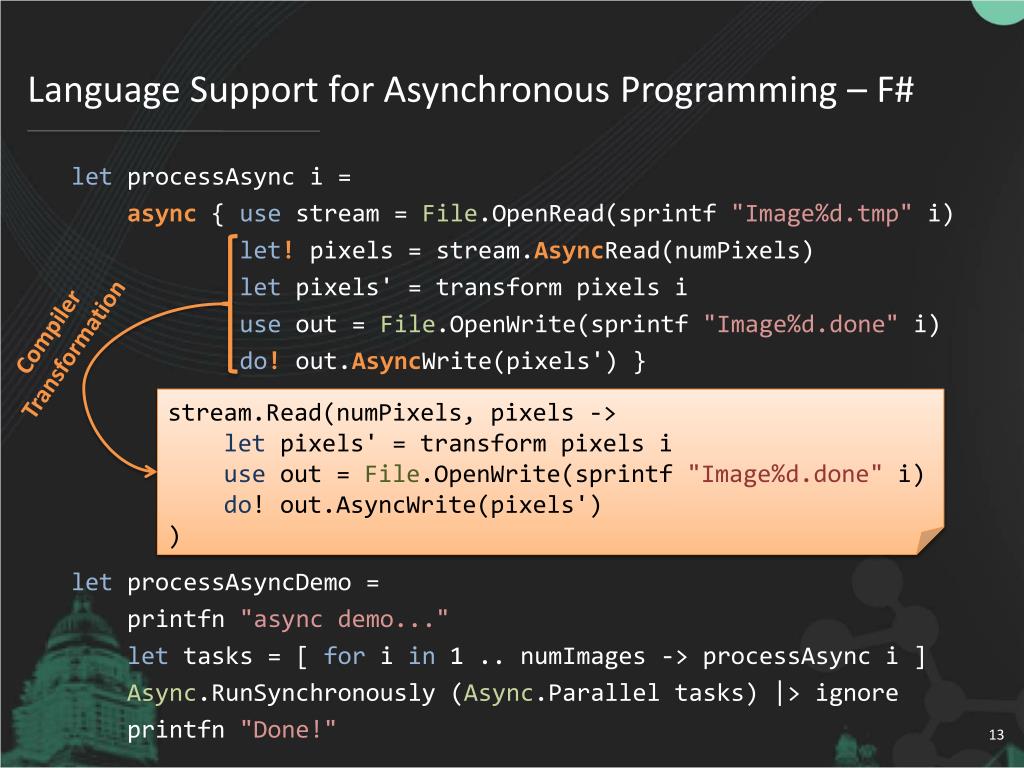Click 'do! out.AsyncWrite(pixels')' in the orange box
Screen dimensions: 1024x768
(x=412, y=505)
